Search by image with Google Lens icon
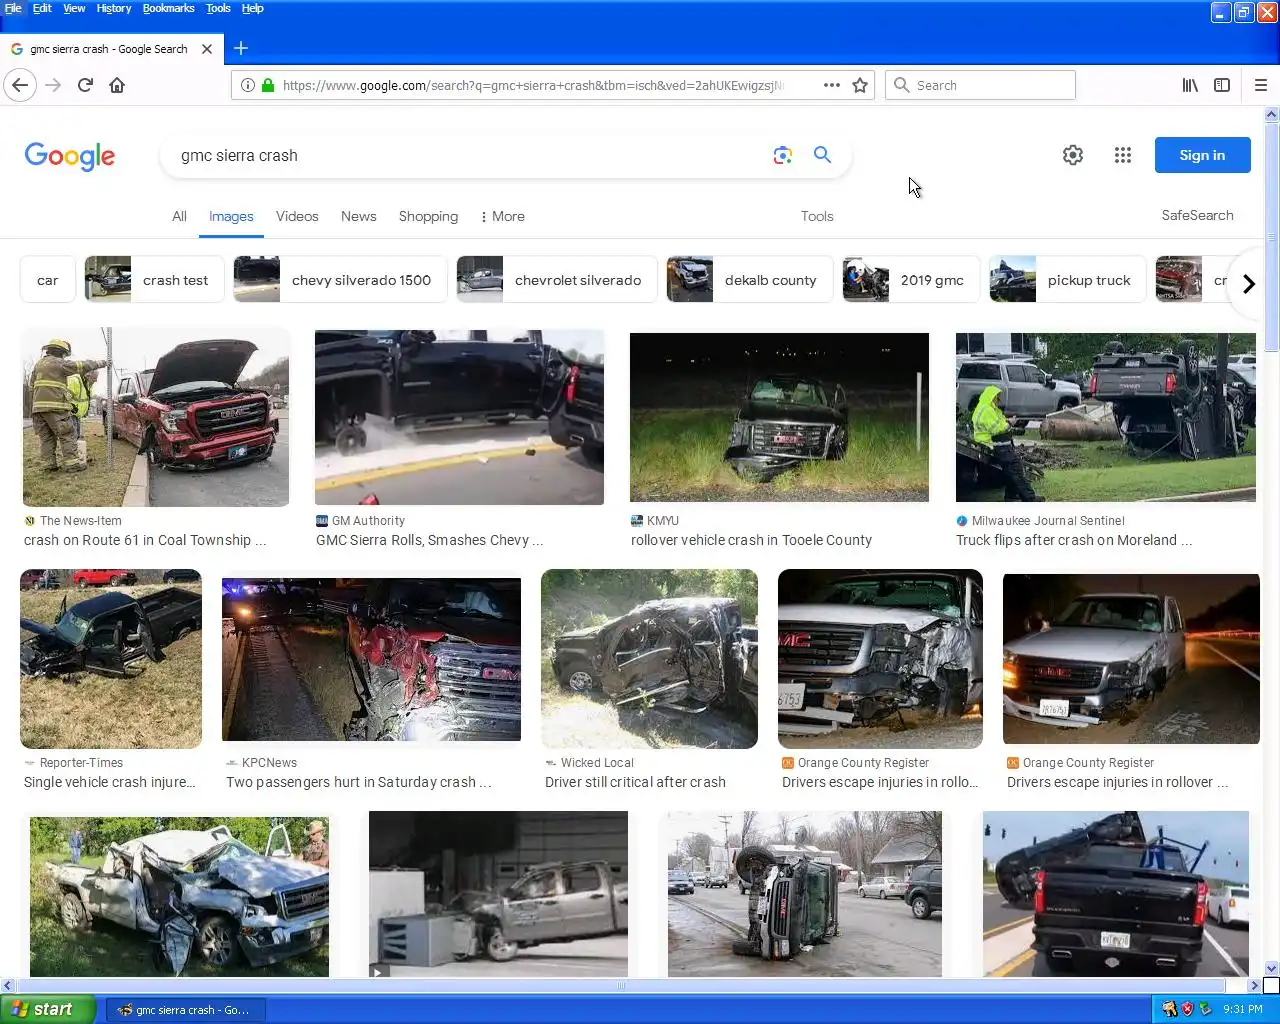The height and width of the screenshot is (1024, 1280). coord(783,155)
